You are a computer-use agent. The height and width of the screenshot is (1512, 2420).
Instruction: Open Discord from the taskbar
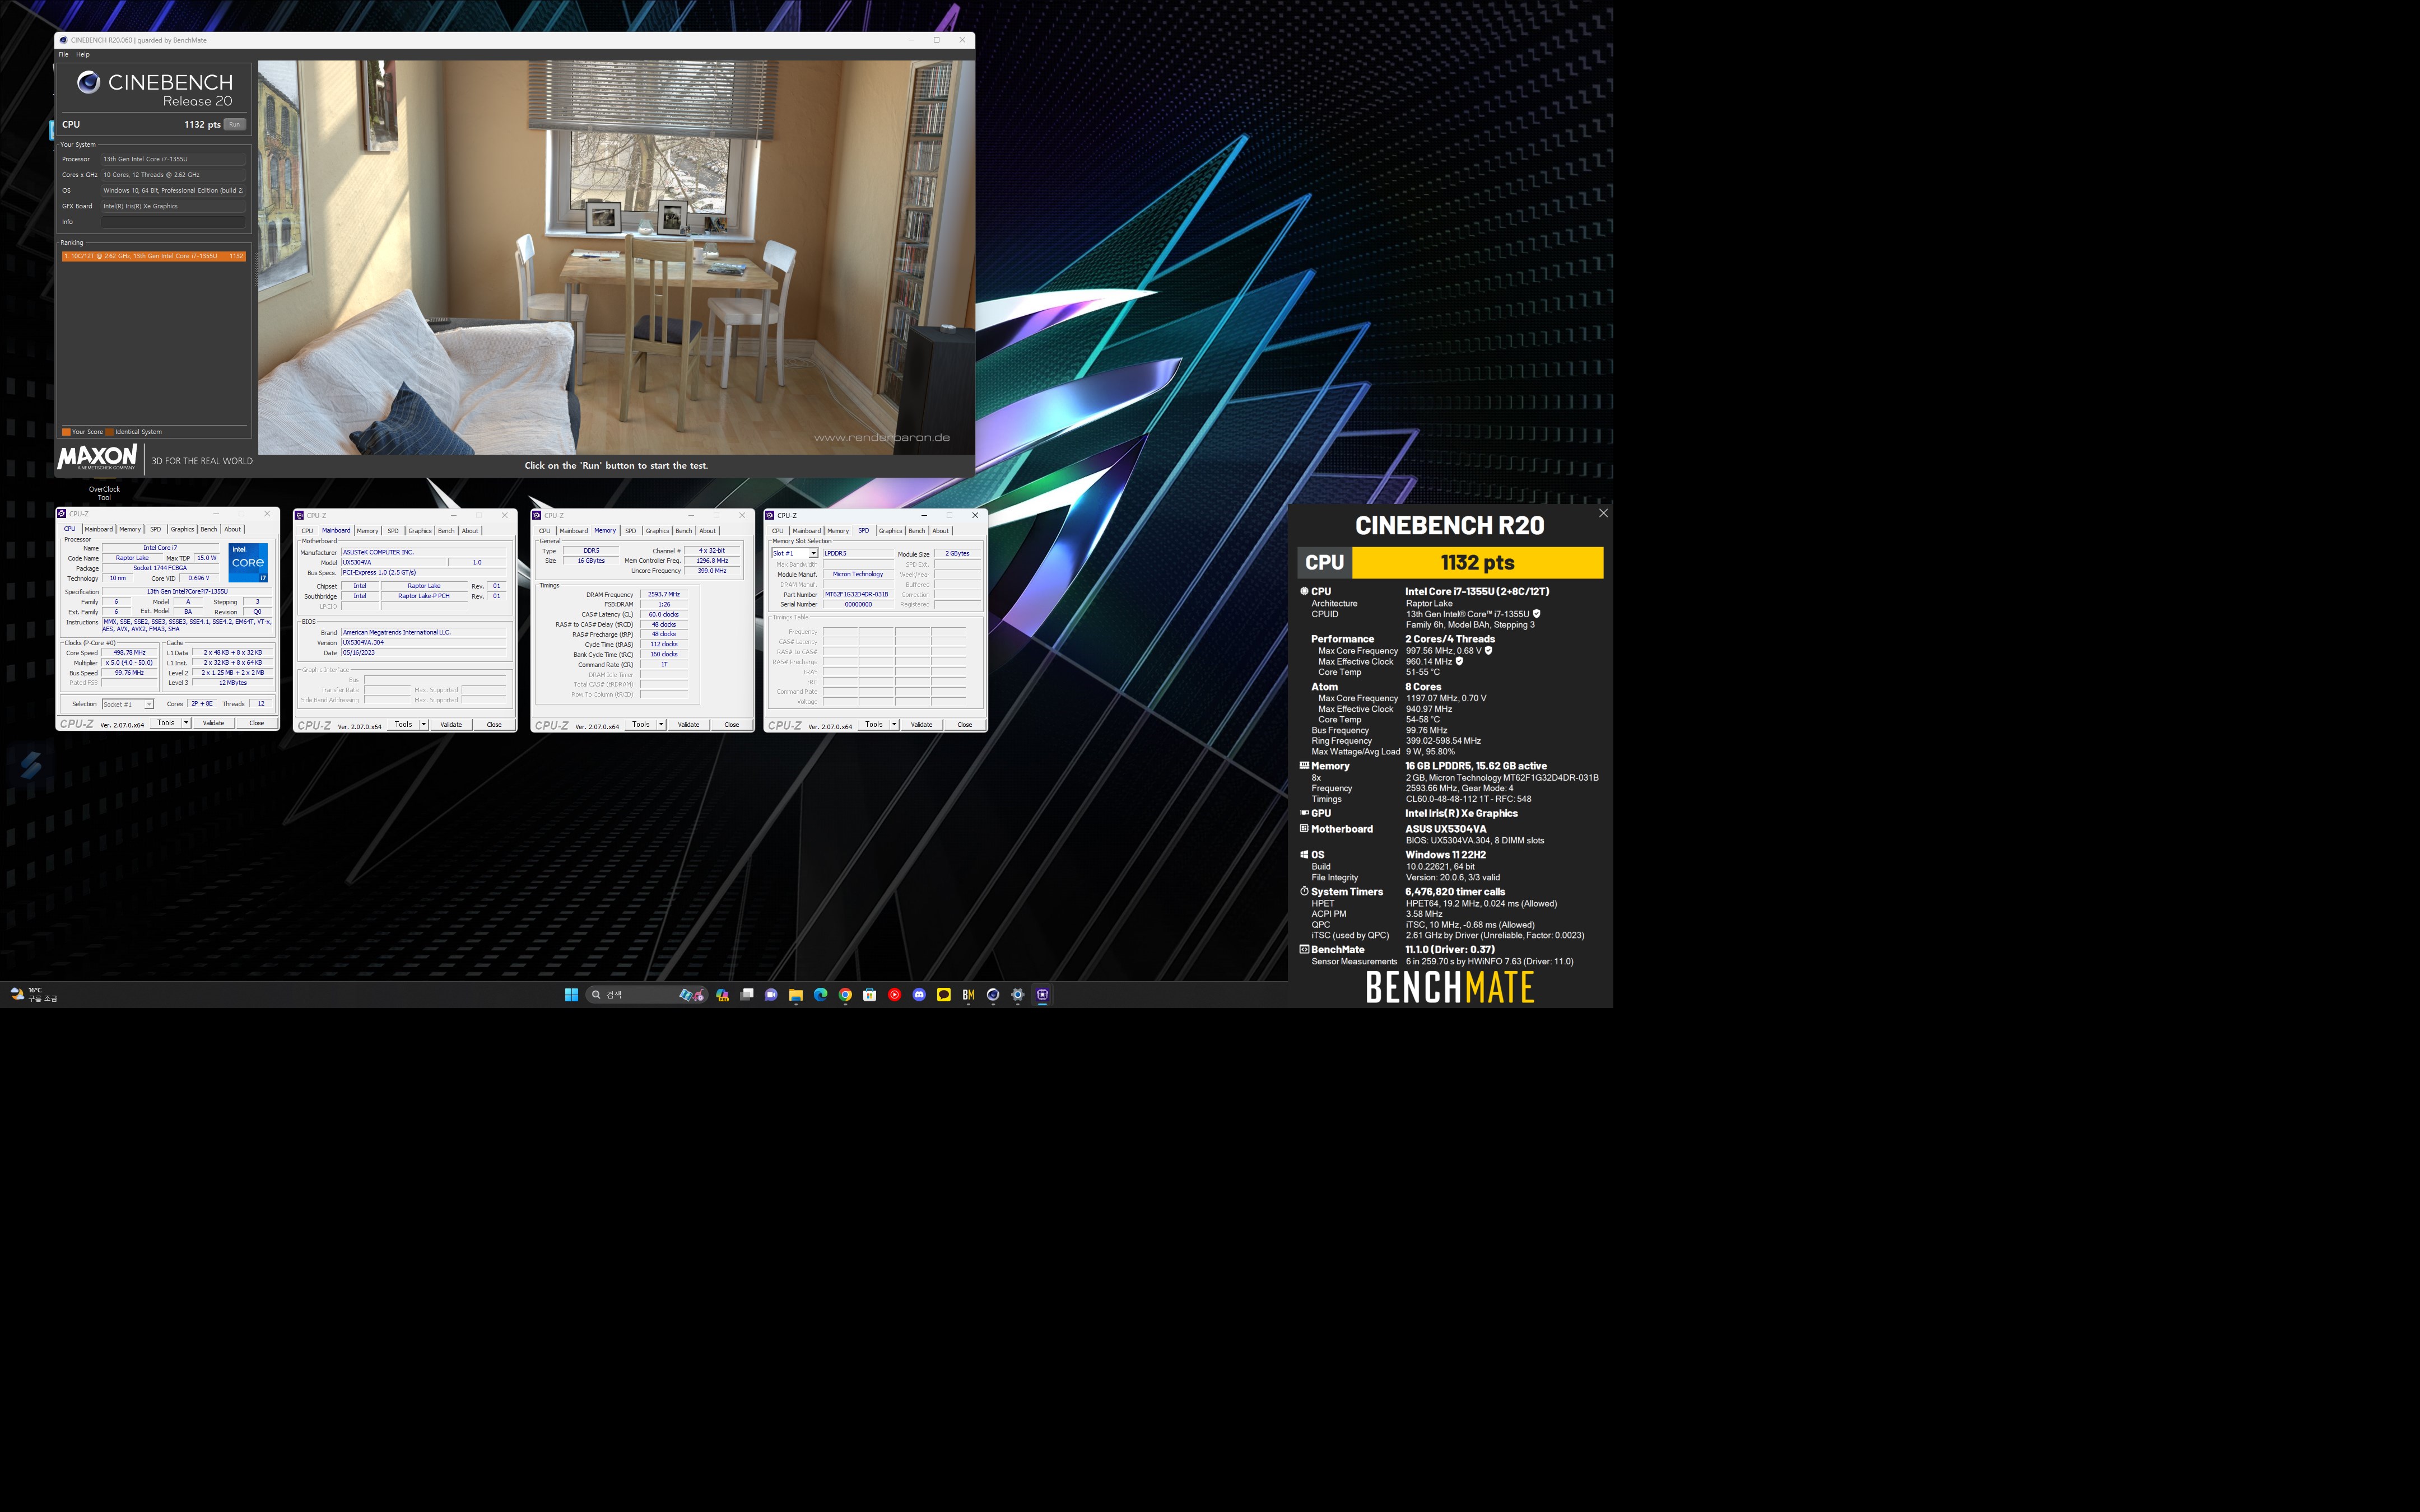[919, 995]
